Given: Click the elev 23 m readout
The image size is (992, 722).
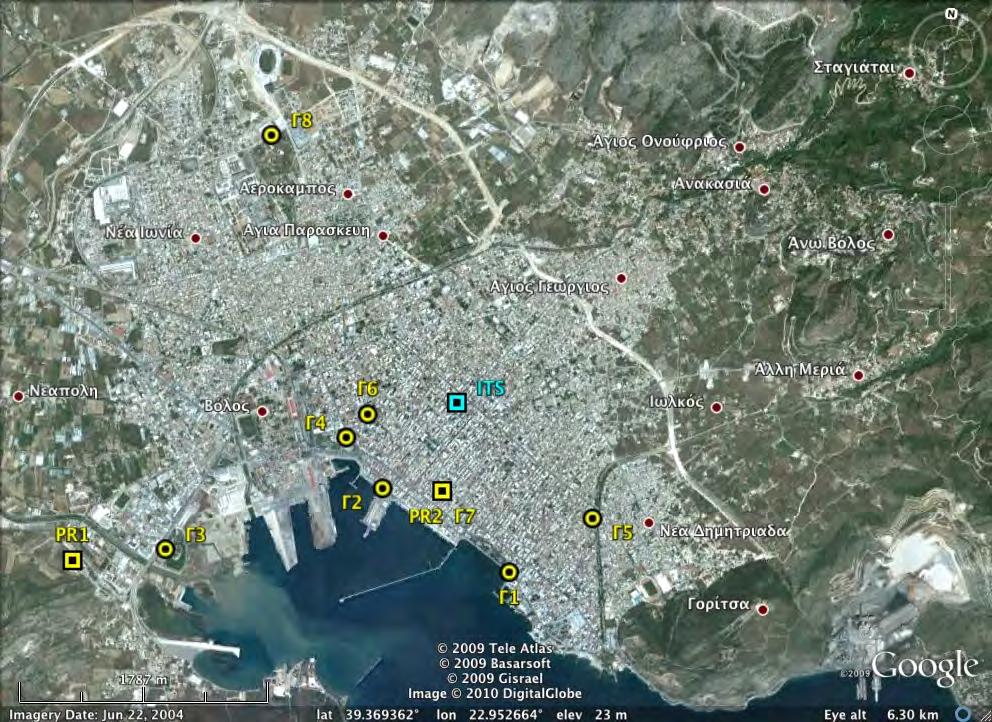Looking at the screenshot, I should click(592, 715).
